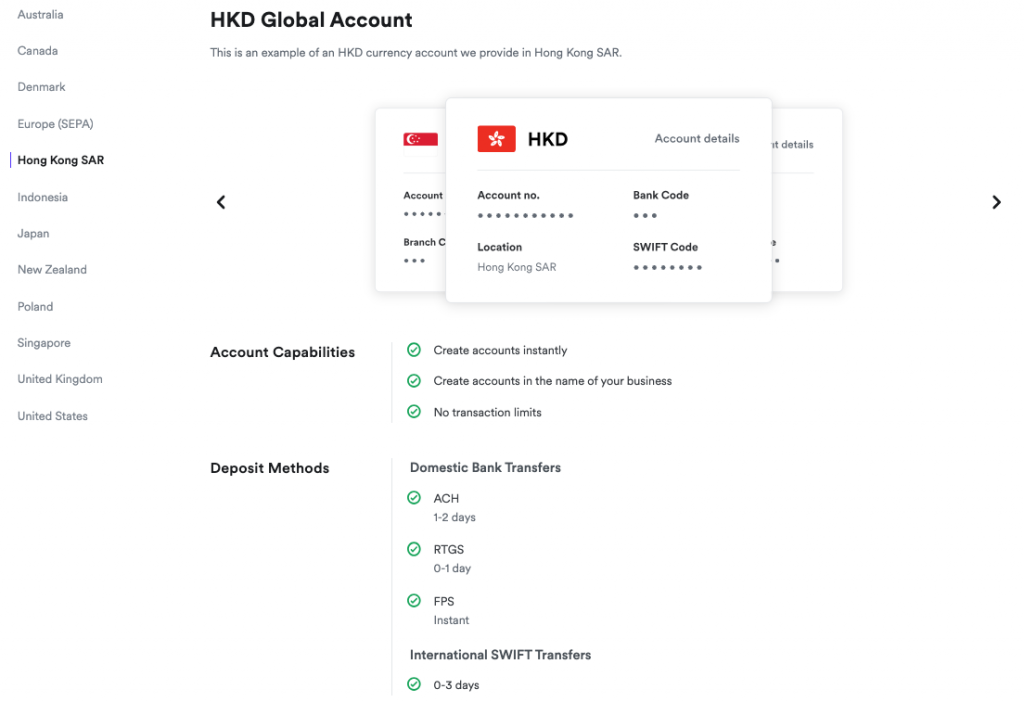This screenshot has width=1024, height=702.
Task: Click the text 'No transaction limits'
Action: pos(487,413)
